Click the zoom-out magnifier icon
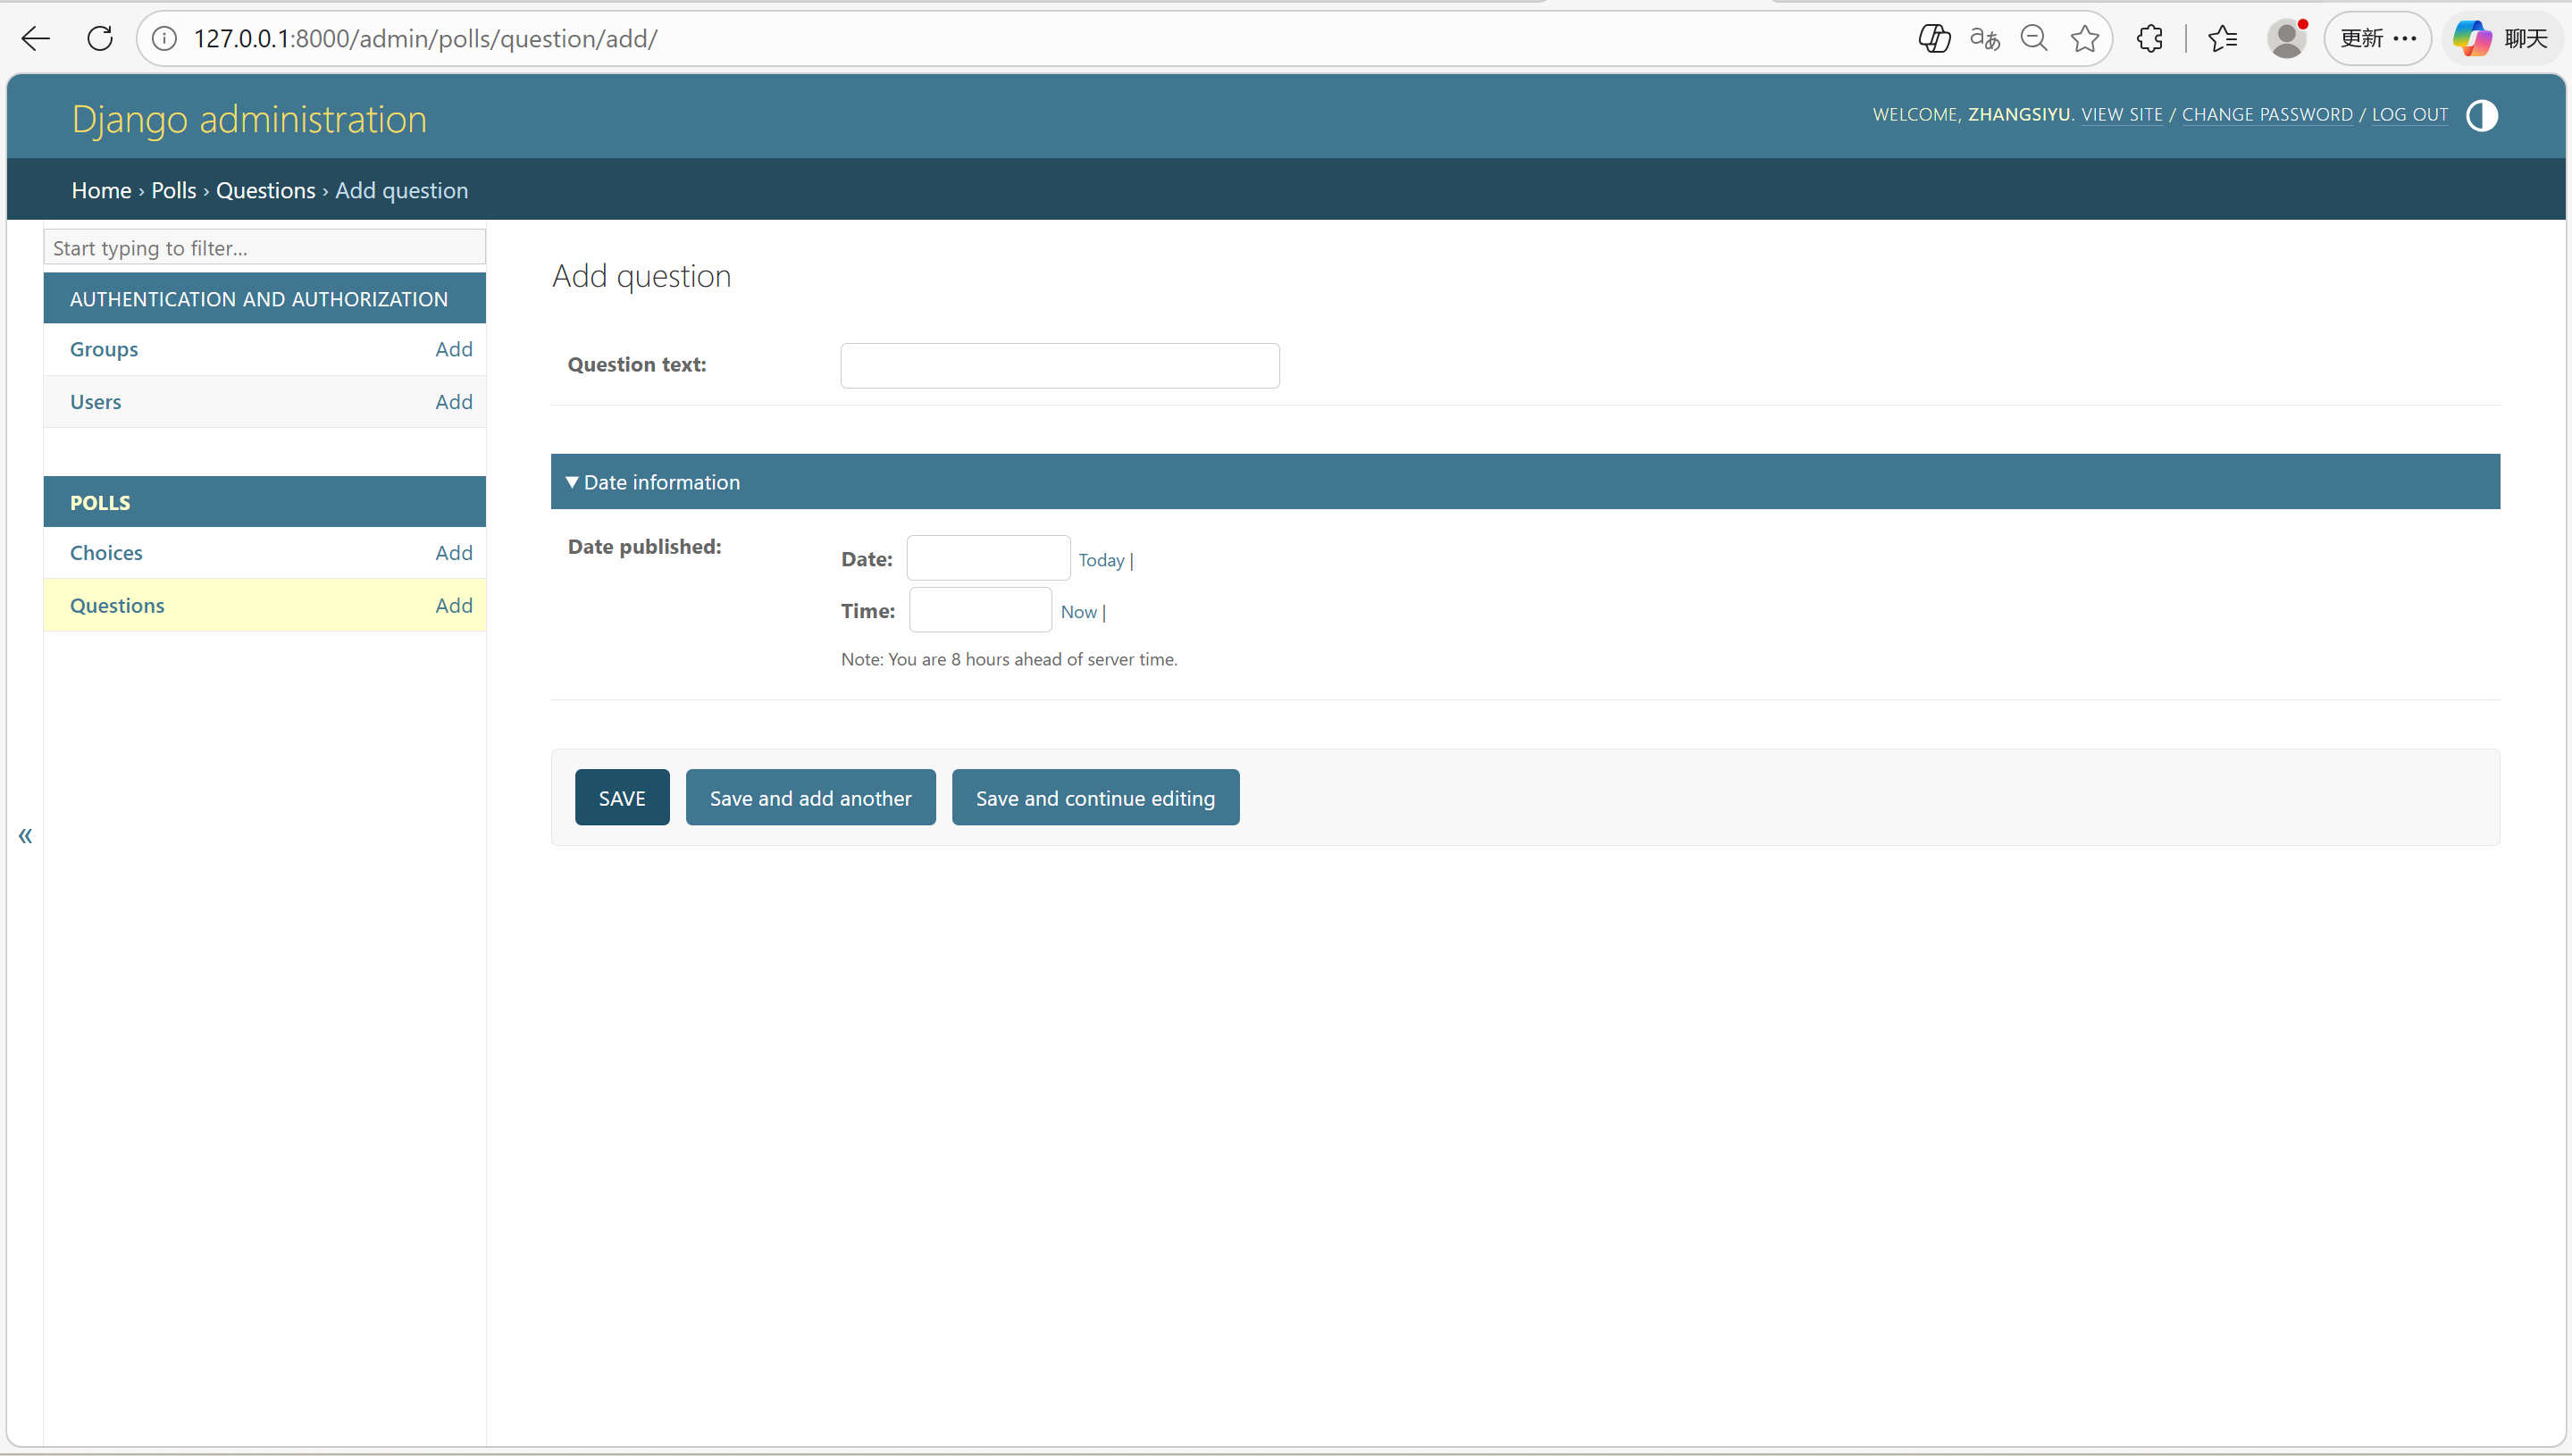The image size is (2572, 1456). tap(2034, 39)
